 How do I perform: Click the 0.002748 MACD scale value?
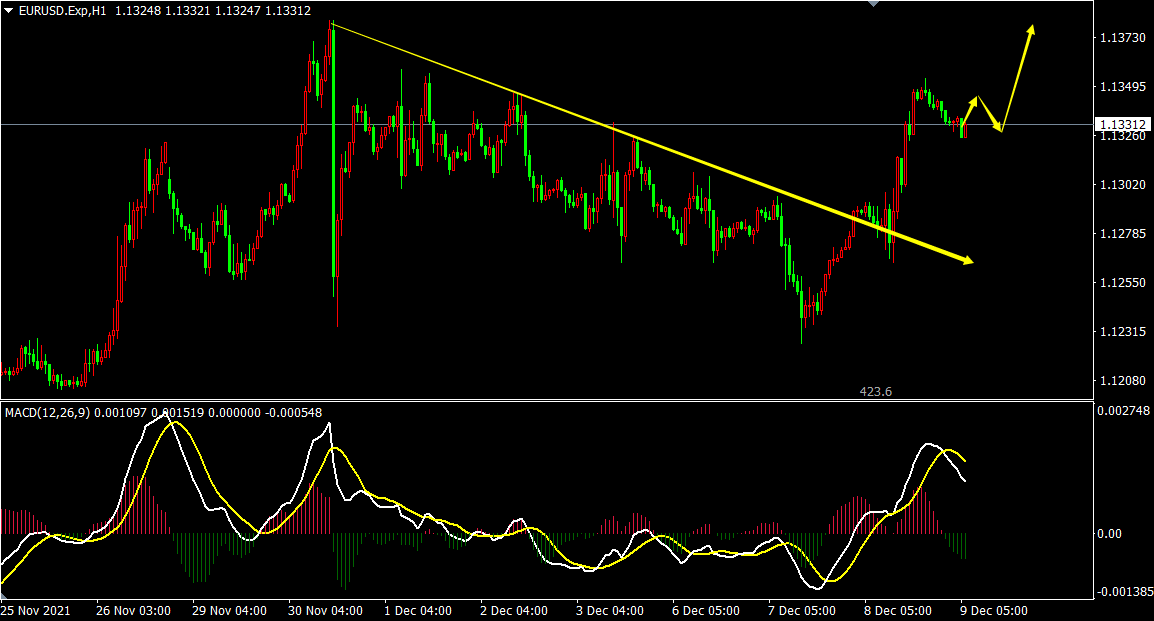[1124, 411]
